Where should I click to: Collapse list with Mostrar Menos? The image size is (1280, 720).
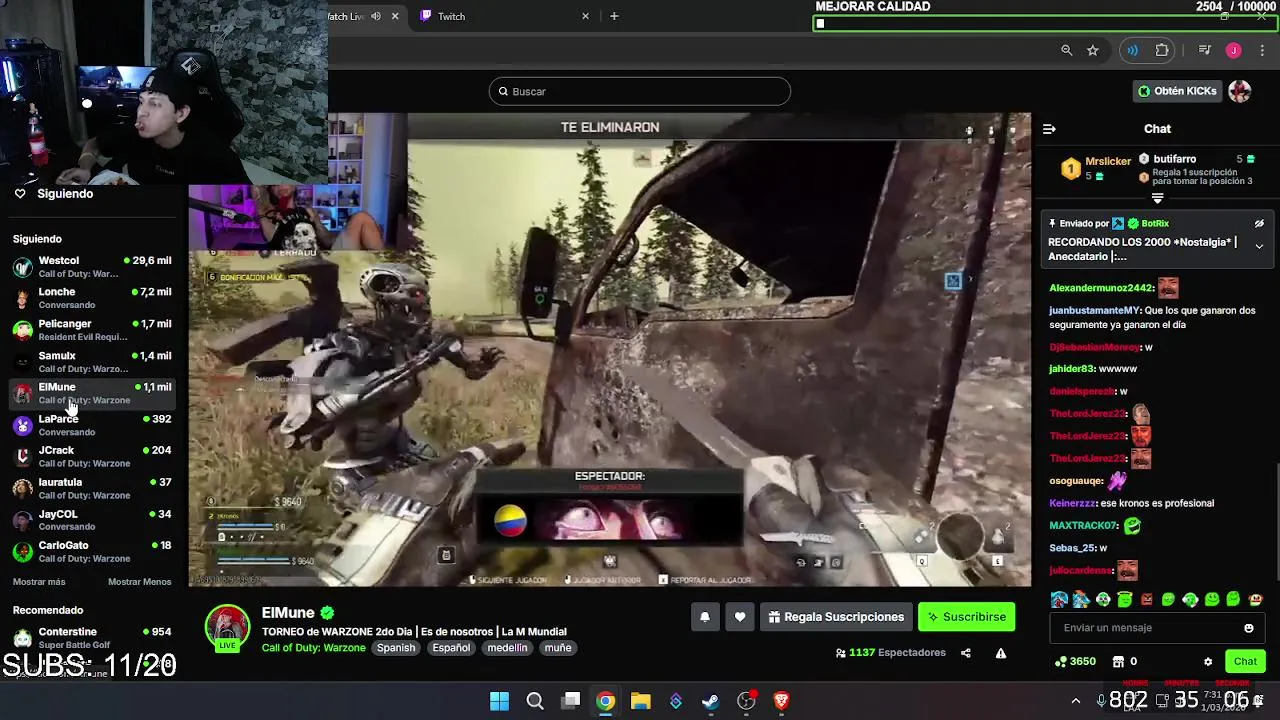pos(139,582)
